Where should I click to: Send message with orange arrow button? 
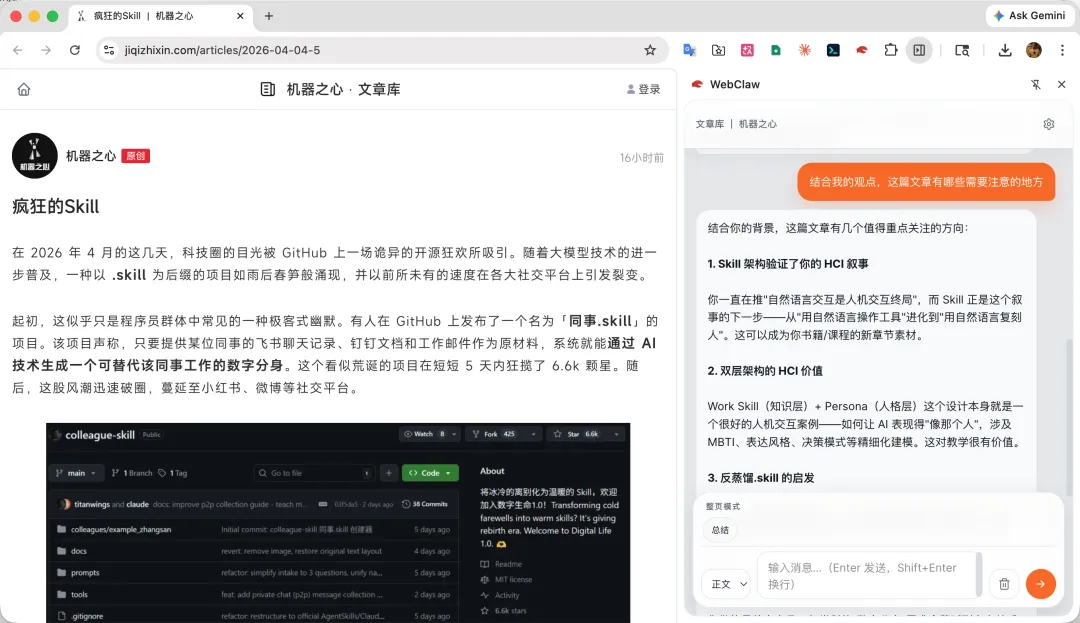coord(1040,584)
